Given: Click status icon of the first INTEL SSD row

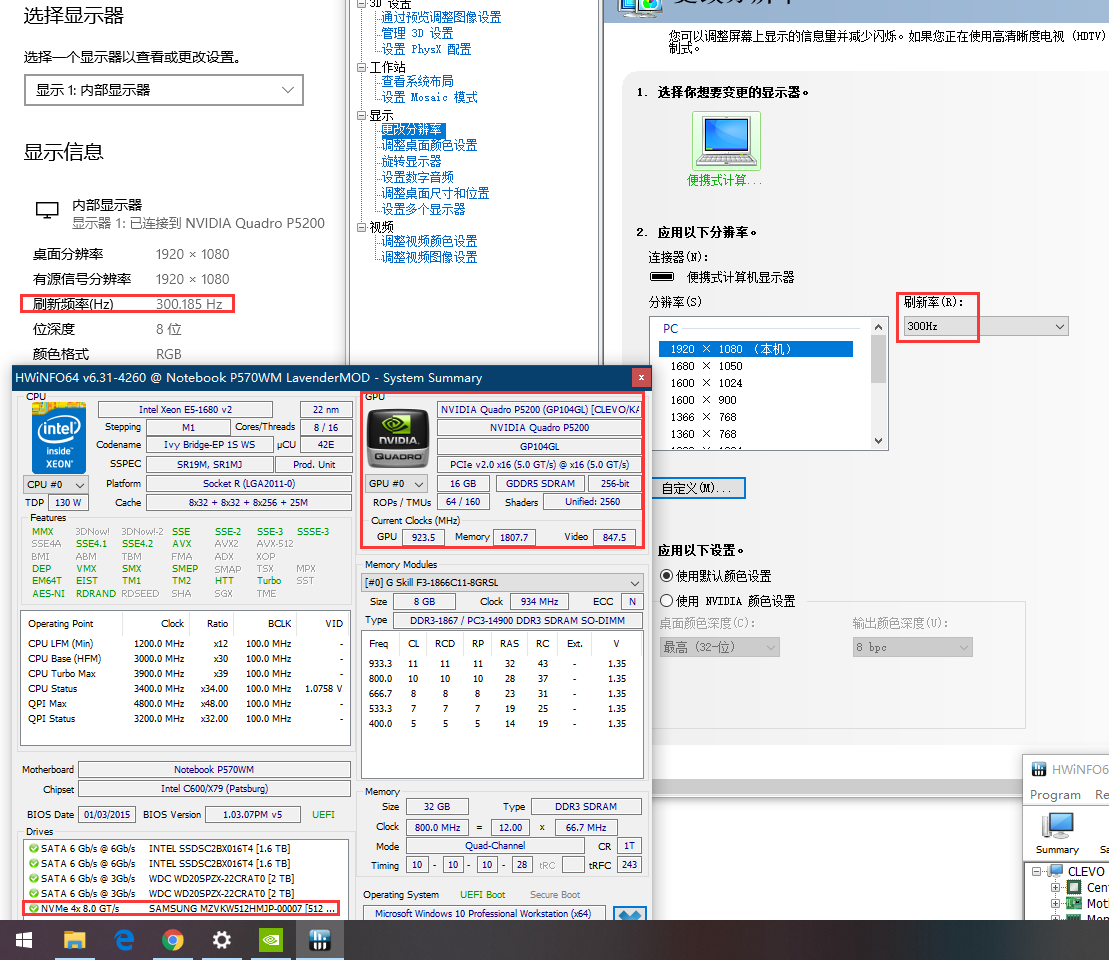Looking at the screenshot, I should click(33, 848).
